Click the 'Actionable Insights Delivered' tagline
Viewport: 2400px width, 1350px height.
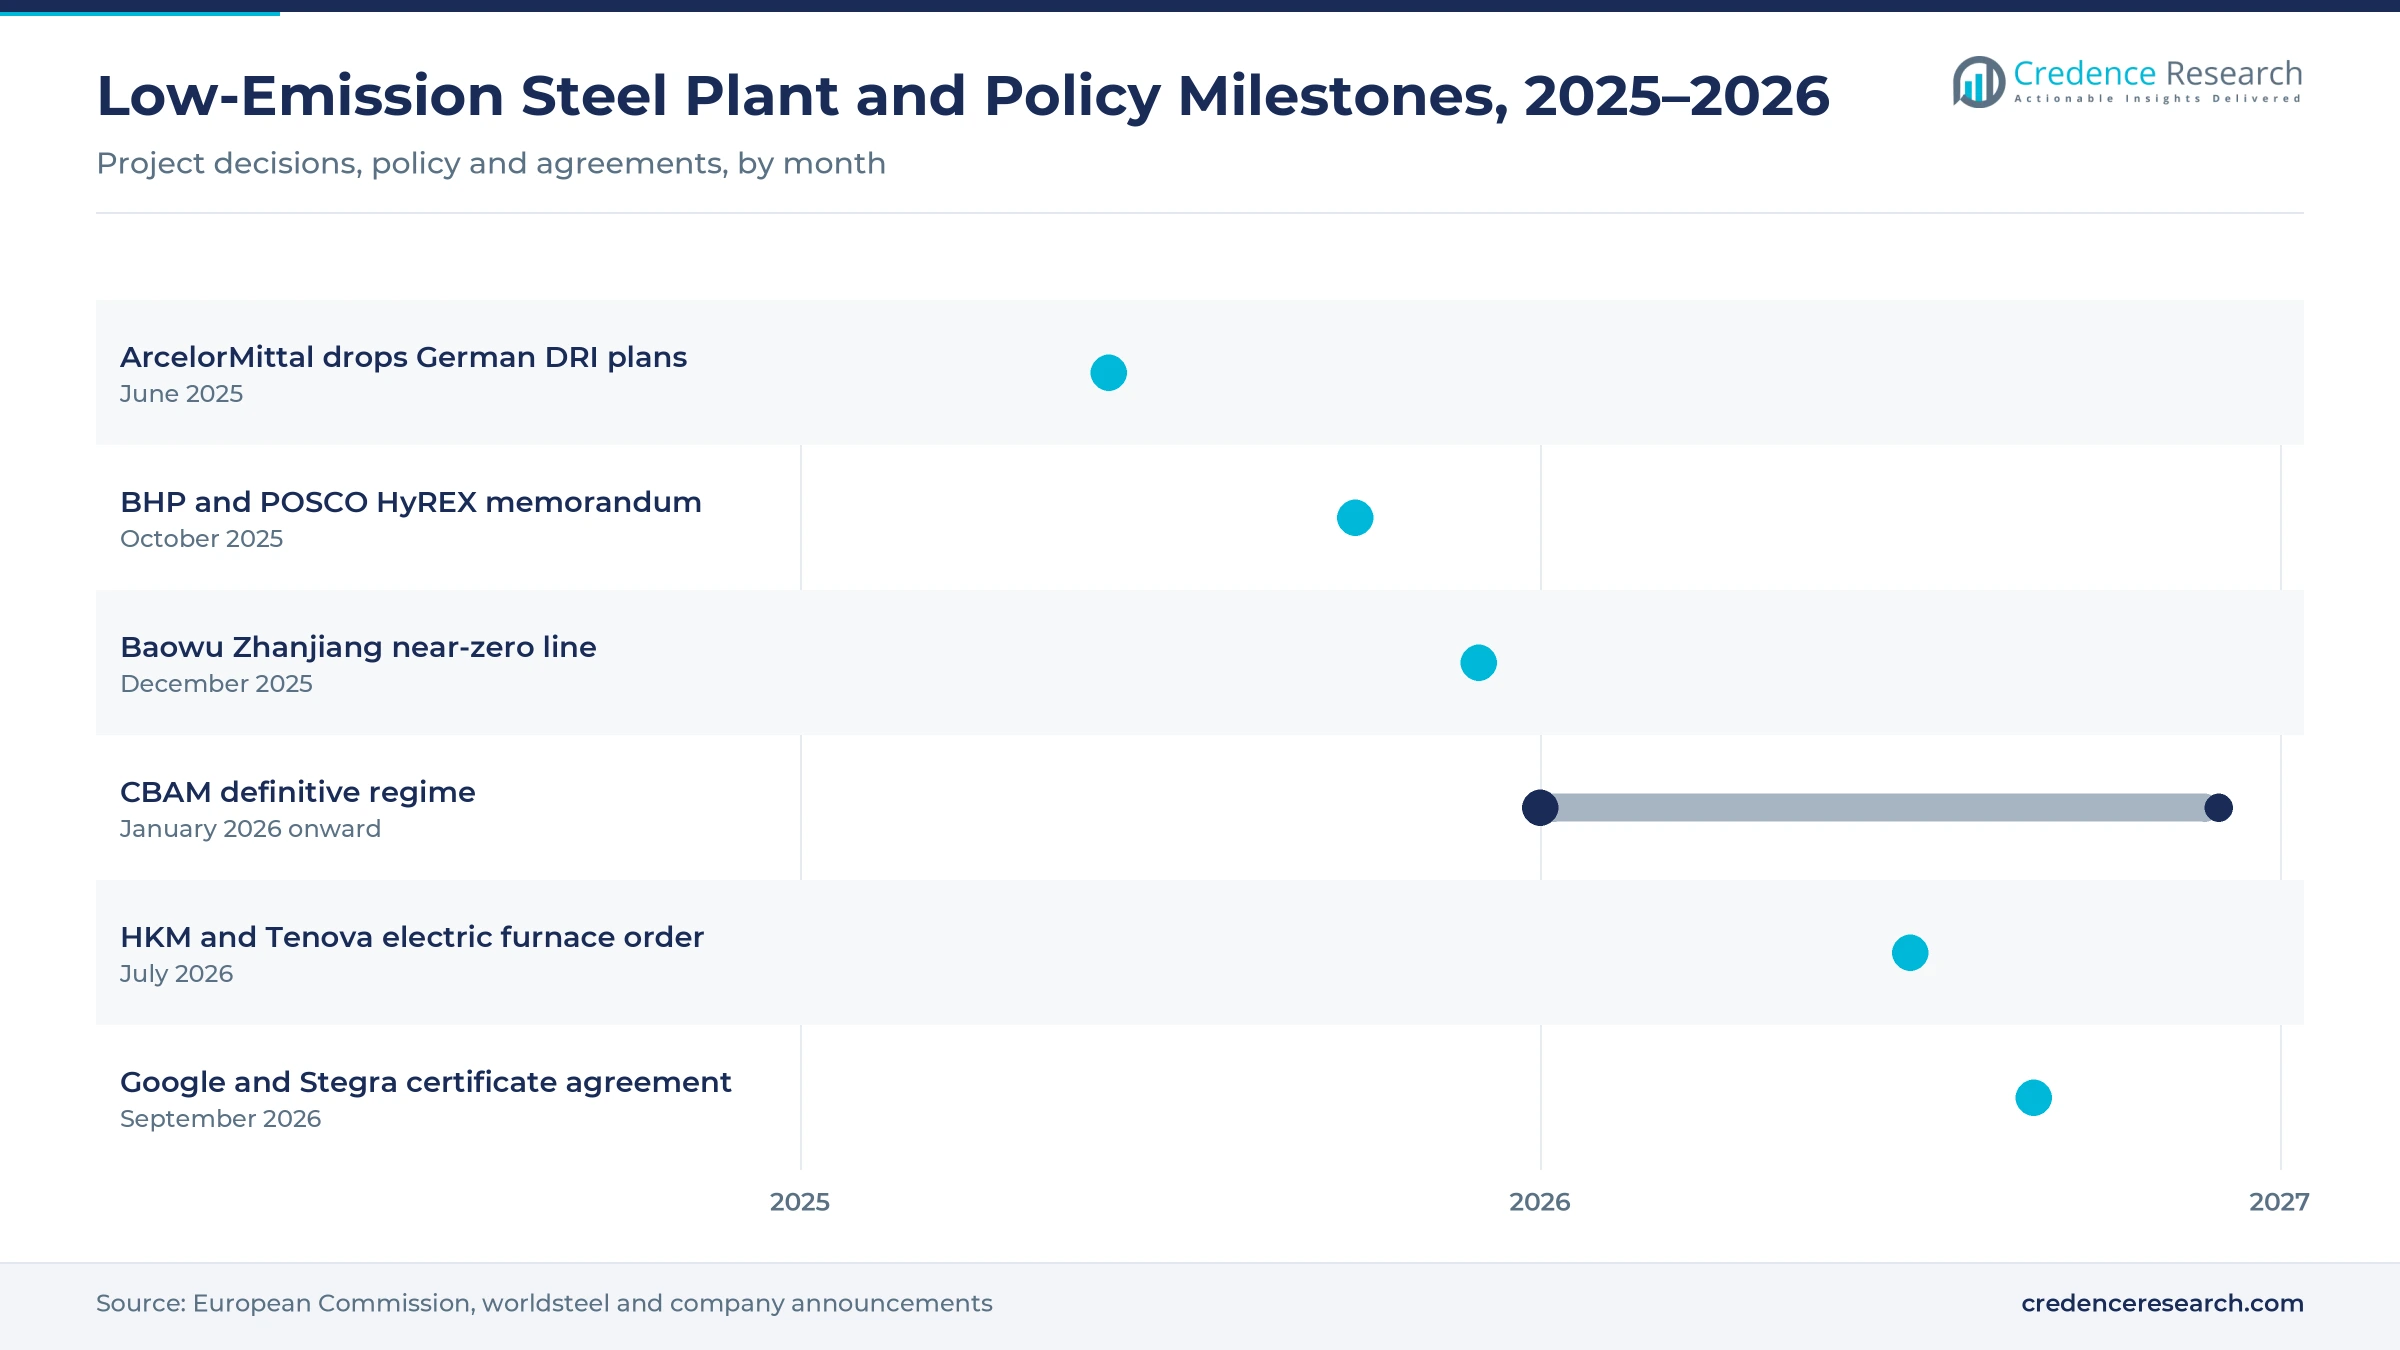[2158, 99]
